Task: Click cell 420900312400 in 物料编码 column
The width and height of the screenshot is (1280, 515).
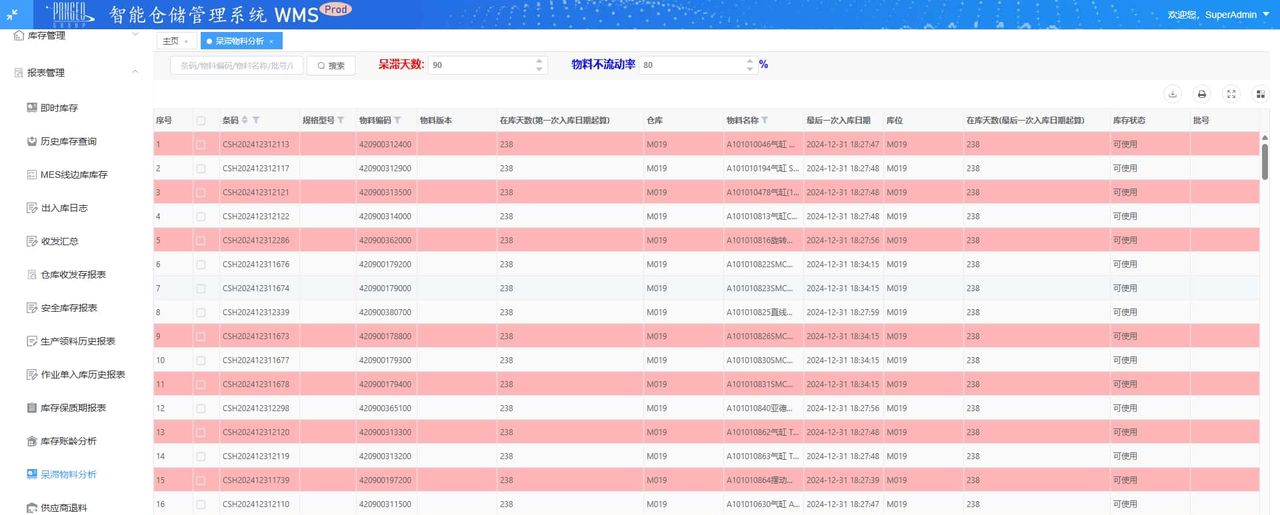Action: (x=385, y=144)
